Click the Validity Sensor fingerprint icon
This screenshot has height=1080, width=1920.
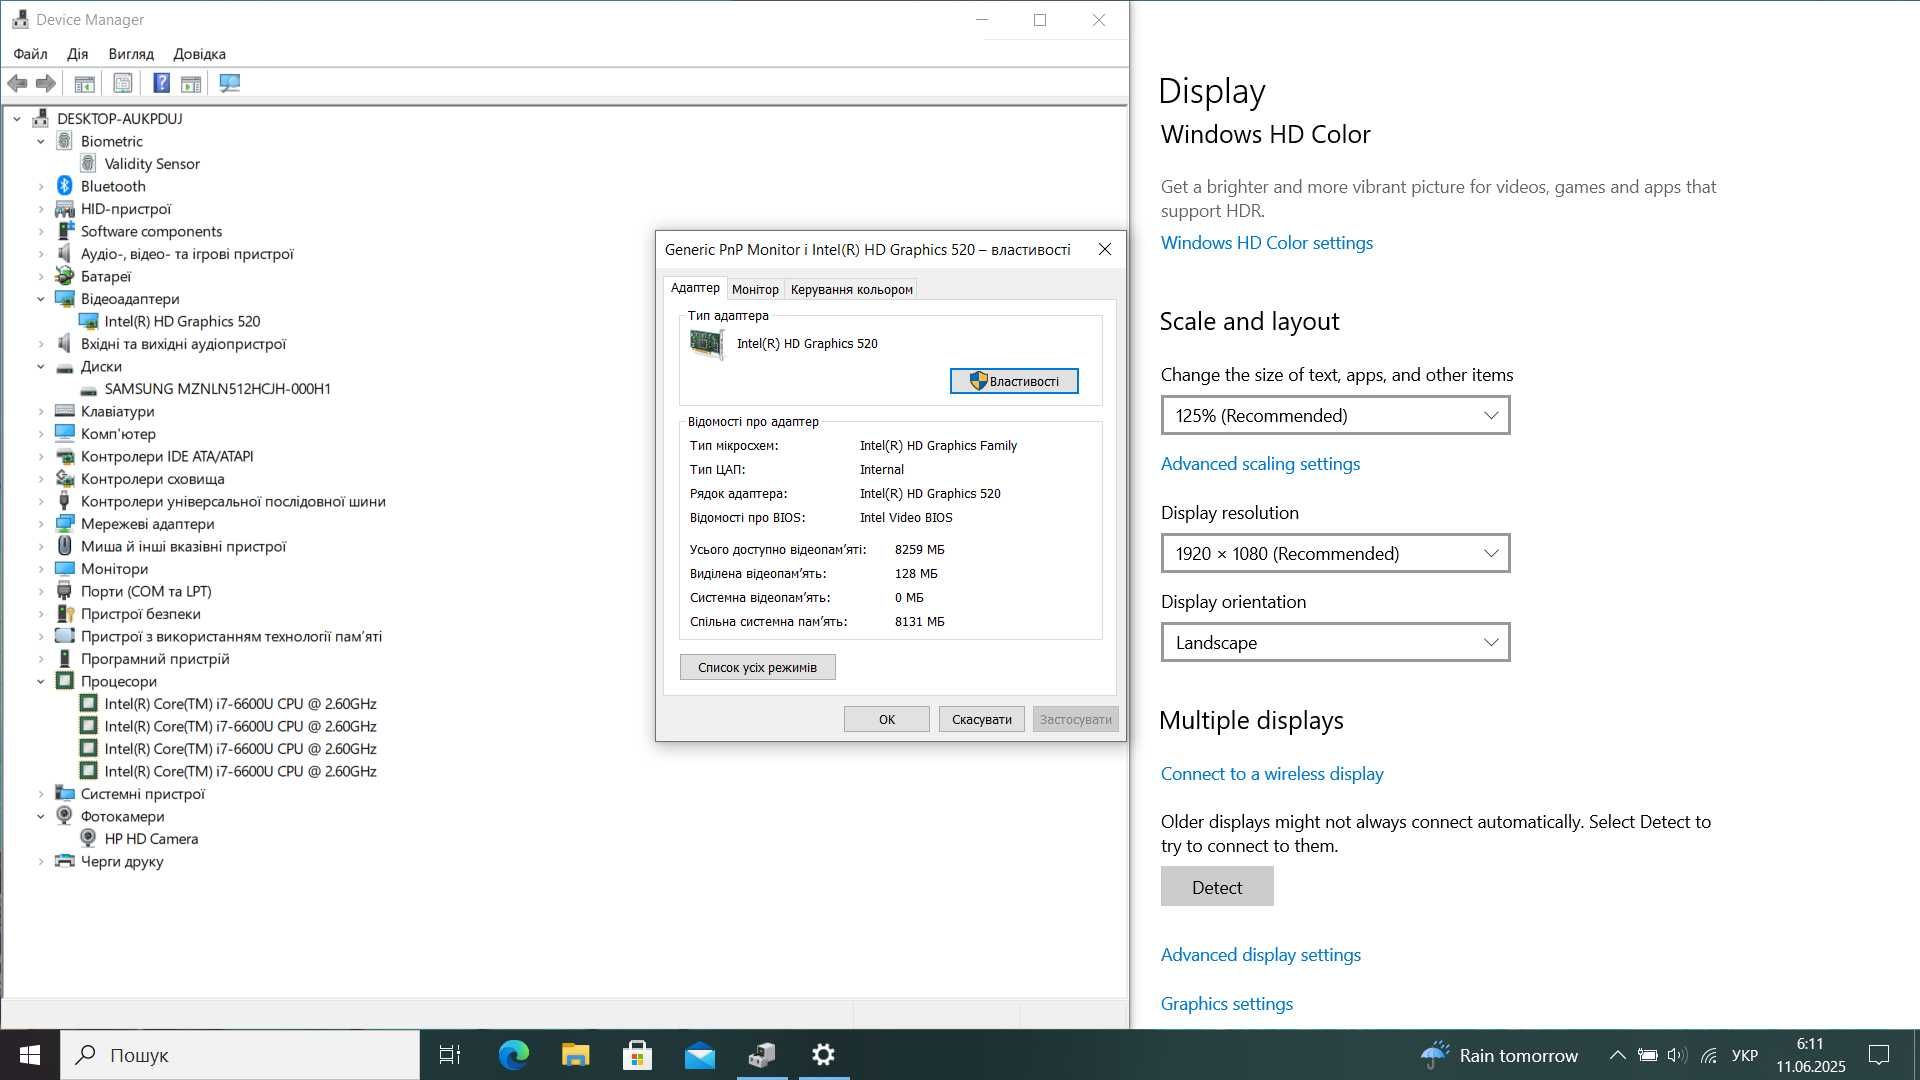(88, 163)
